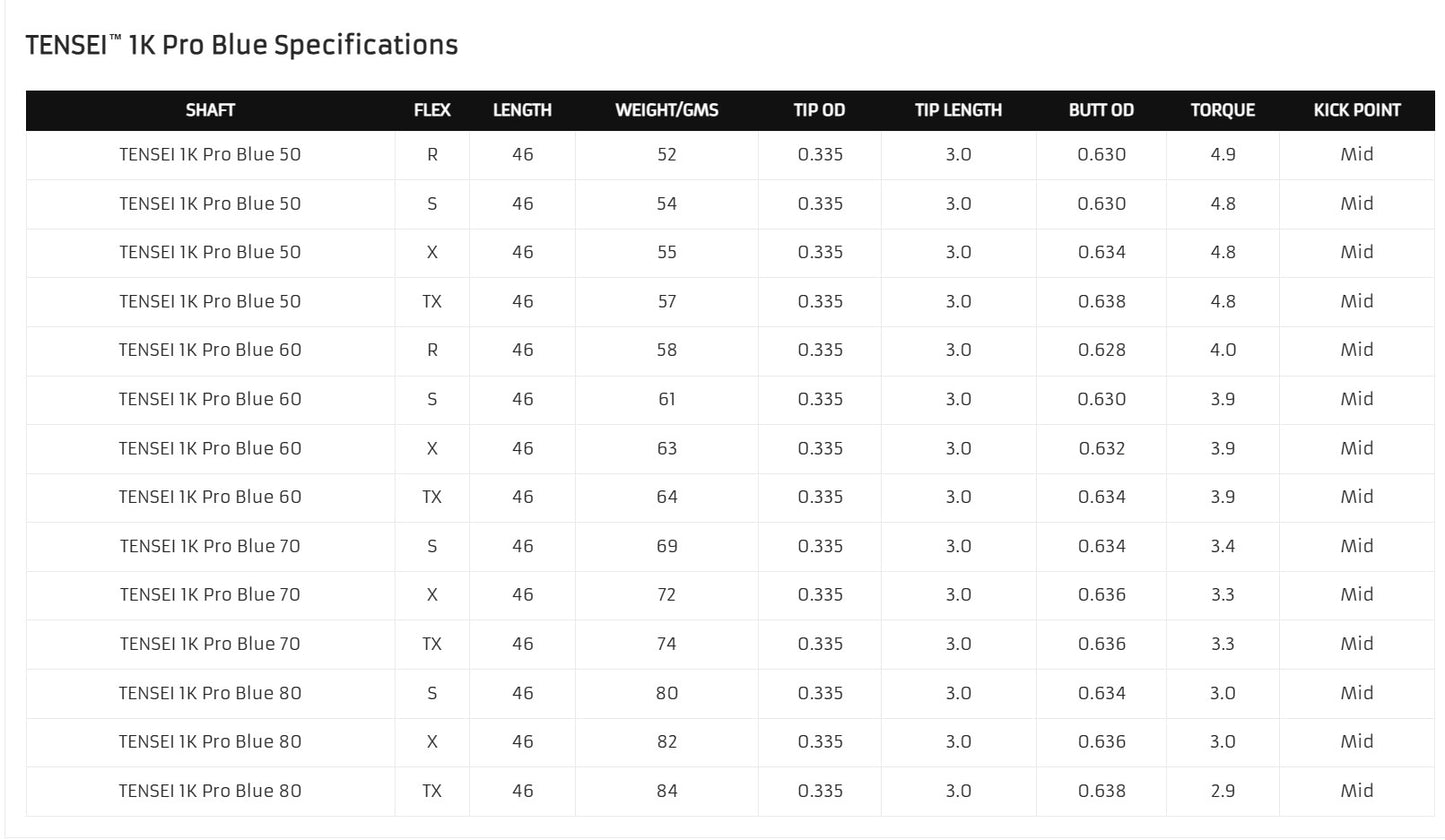Click the 2.9 torque value
Screen dimensions: 1445x840
pos(1222,791)
